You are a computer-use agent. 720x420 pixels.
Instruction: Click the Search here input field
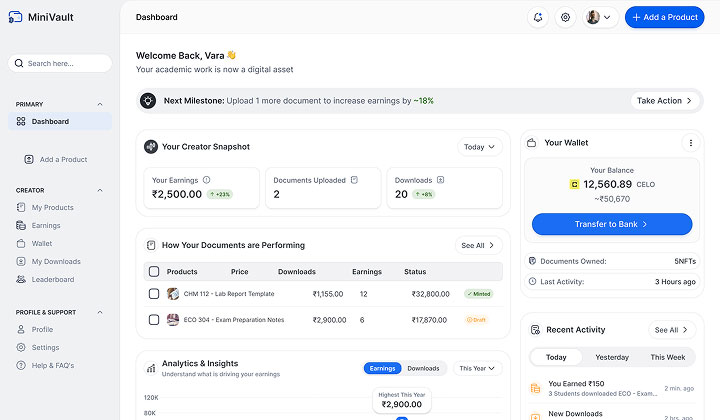pyautogui.click(x=60, y=63)
